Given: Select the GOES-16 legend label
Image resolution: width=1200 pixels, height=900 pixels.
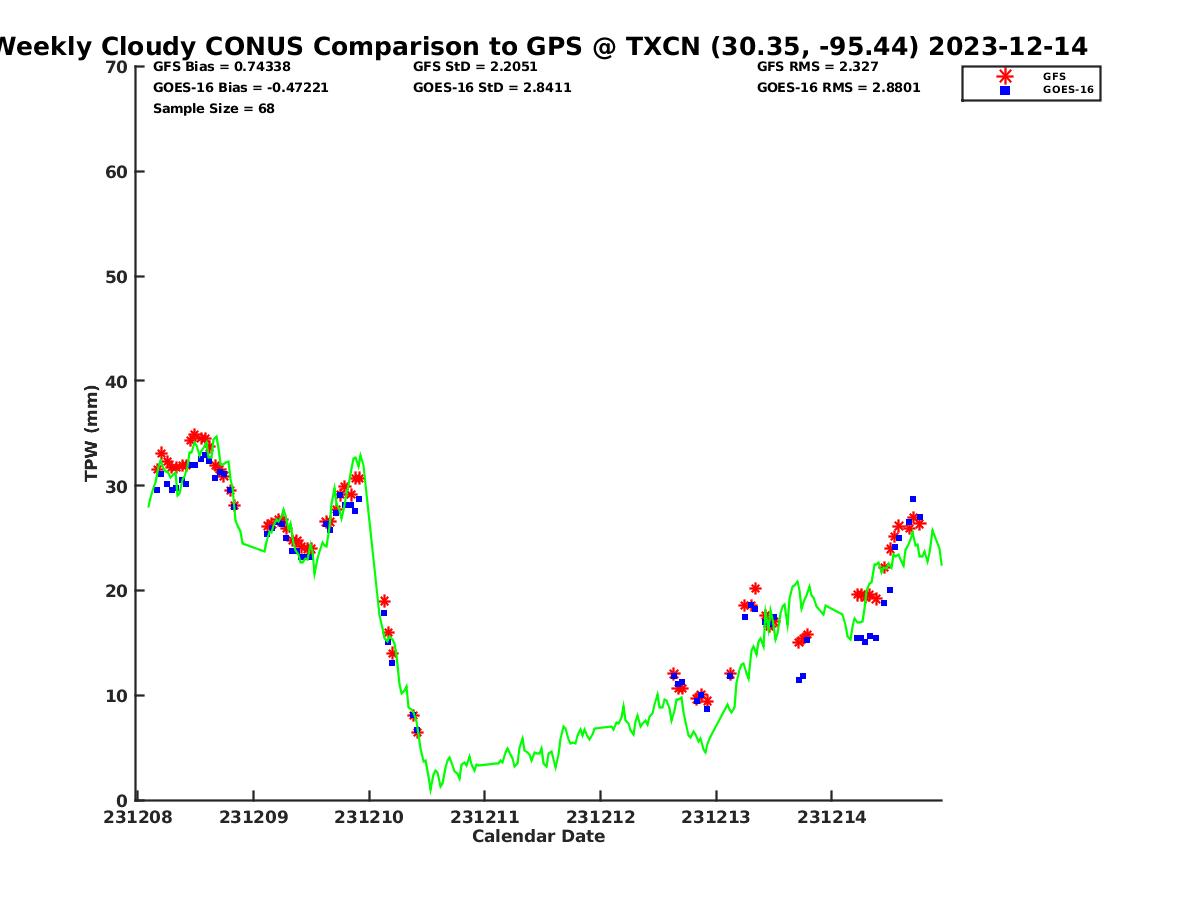Looking at the screenshot, I should pos(1068,90).
